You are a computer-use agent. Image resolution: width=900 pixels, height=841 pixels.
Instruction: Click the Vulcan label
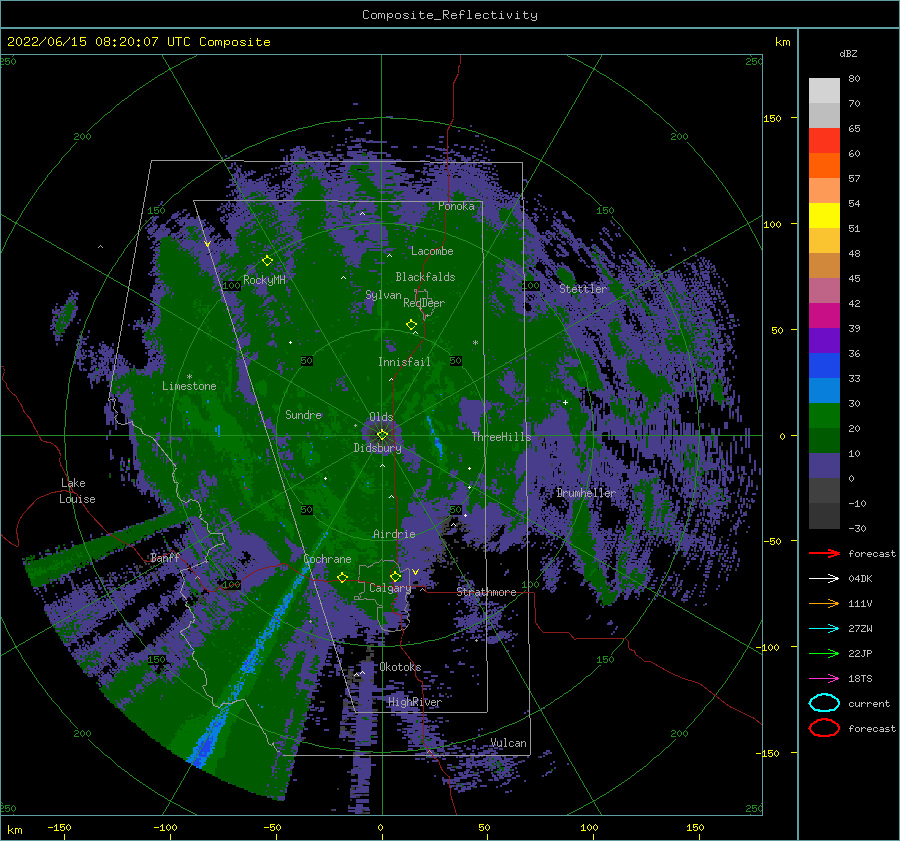509,743
